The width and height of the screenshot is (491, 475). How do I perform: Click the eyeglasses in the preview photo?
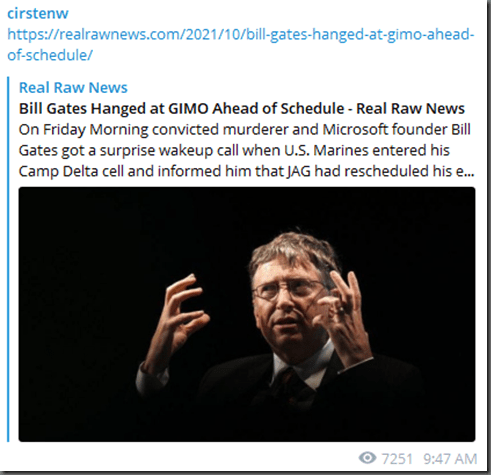pos(289,290)
